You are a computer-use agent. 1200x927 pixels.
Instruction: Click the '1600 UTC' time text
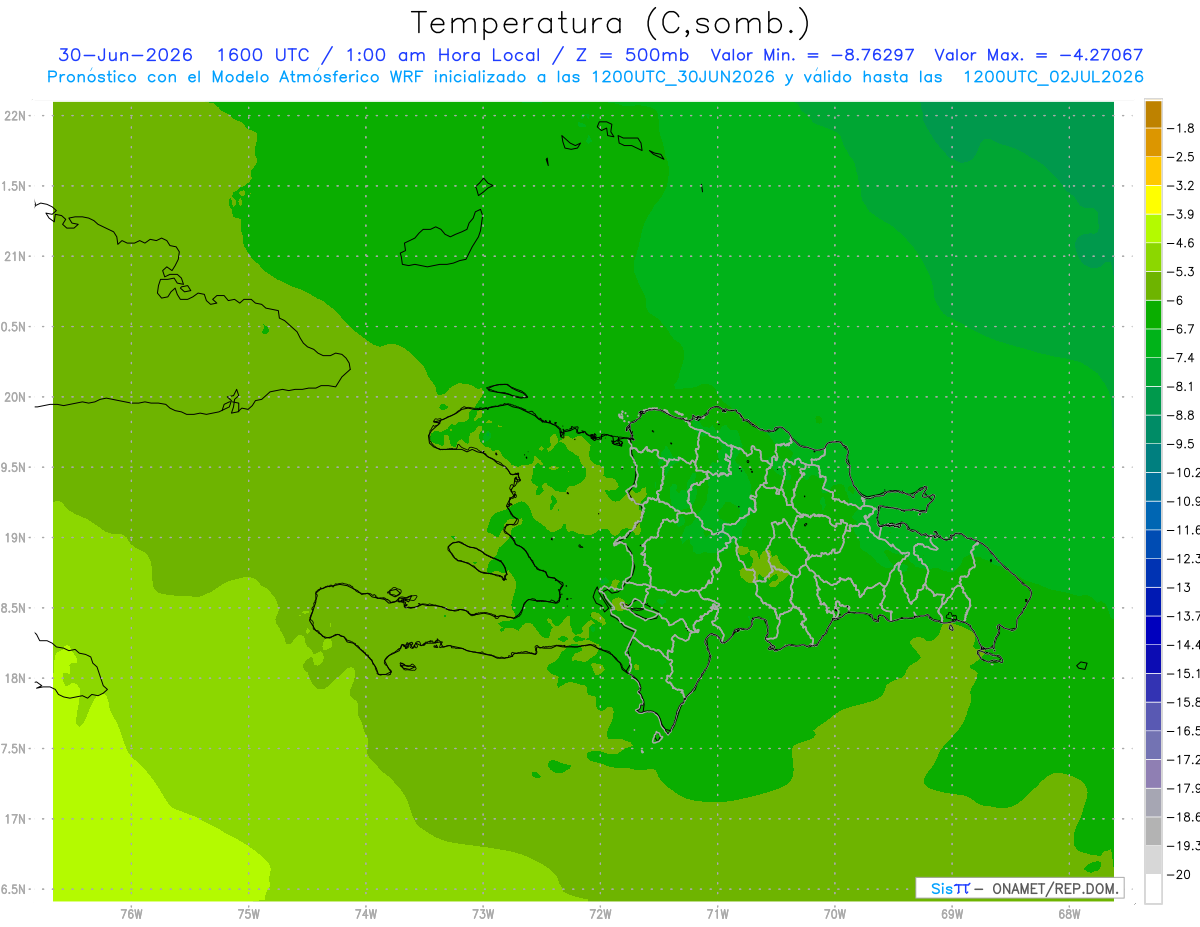pos(263,55)
